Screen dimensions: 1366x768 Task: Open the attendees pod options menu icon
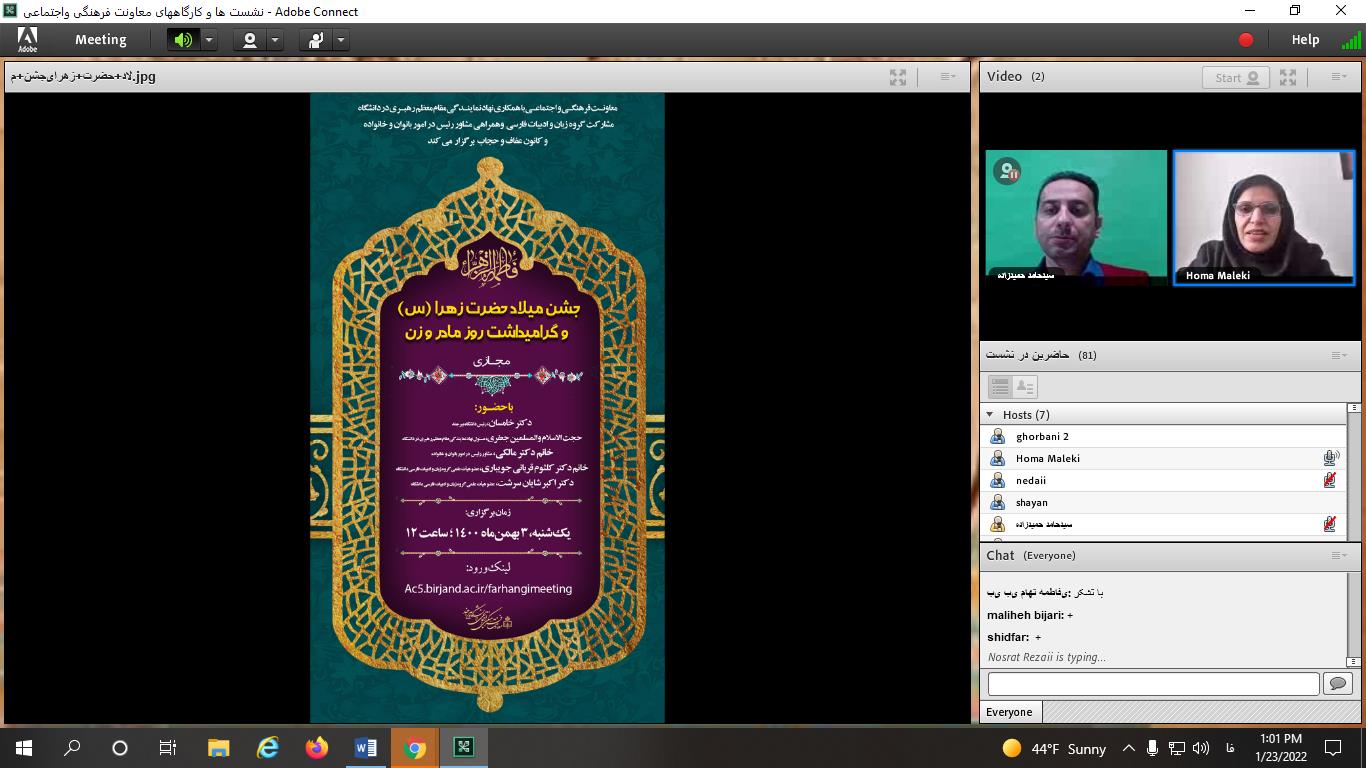point(1339,355)
